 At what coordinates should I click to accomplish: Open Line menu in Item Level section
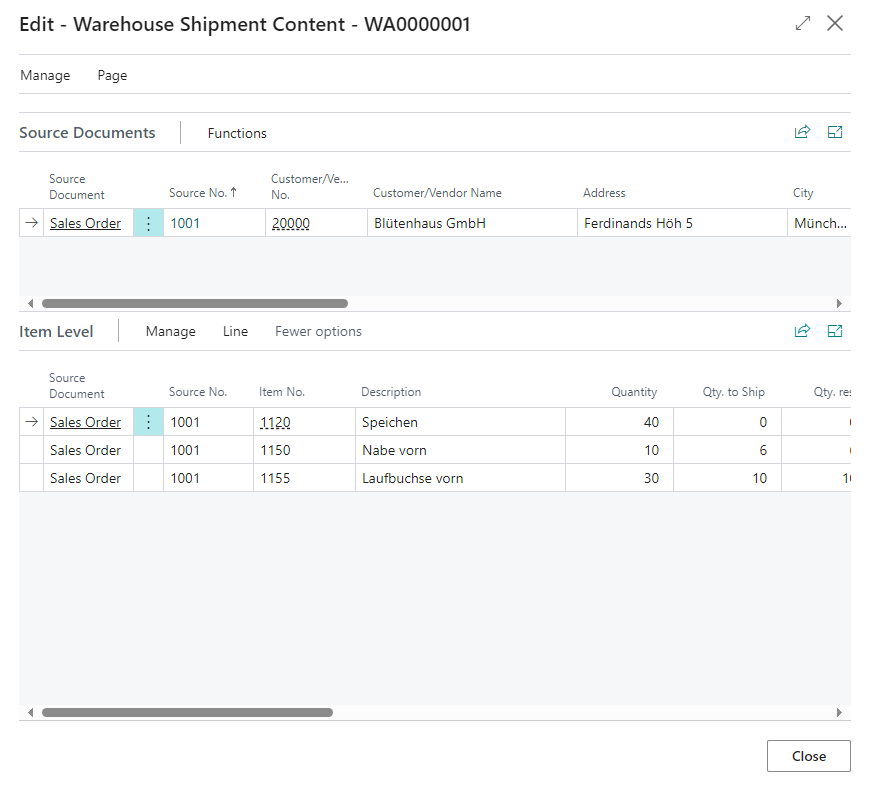(235, 331)
